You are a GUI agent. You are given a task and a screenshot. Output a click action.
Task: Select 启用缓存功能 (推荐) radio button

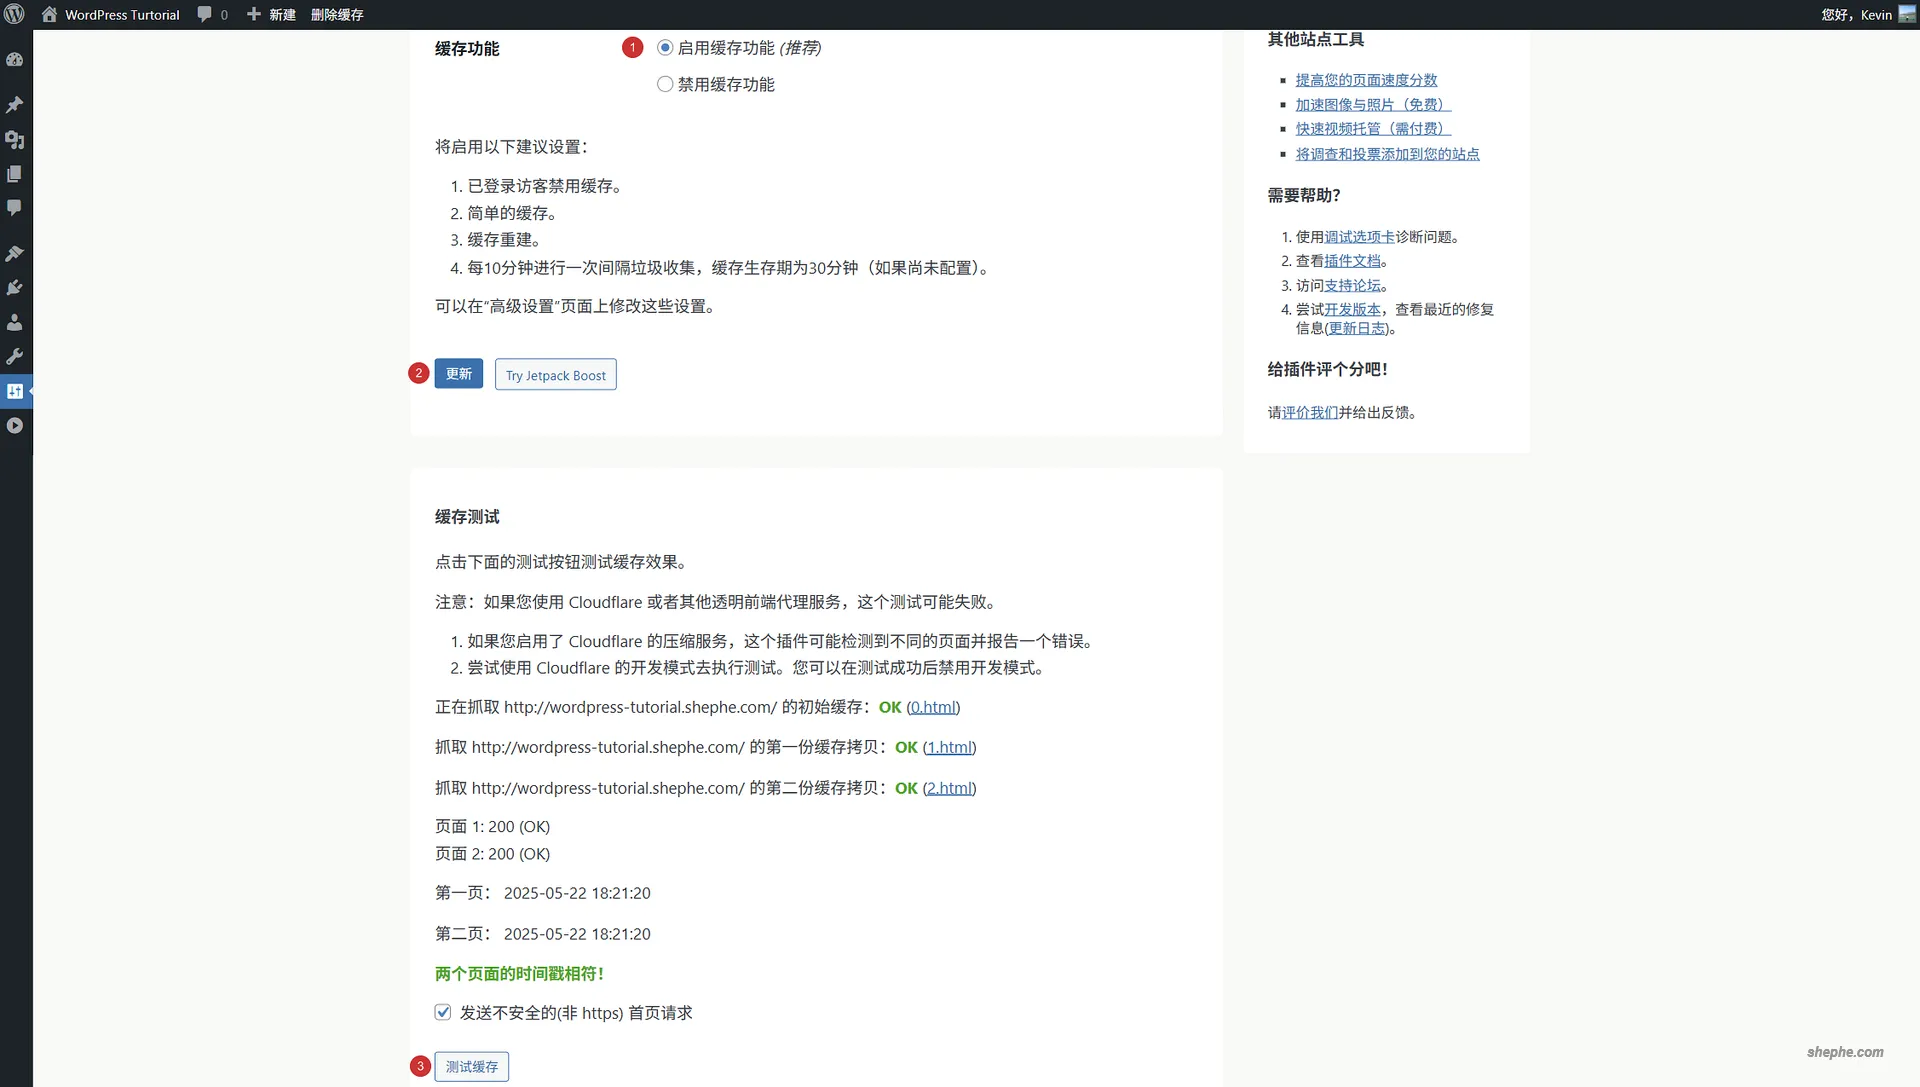click(x=665, y=47)
